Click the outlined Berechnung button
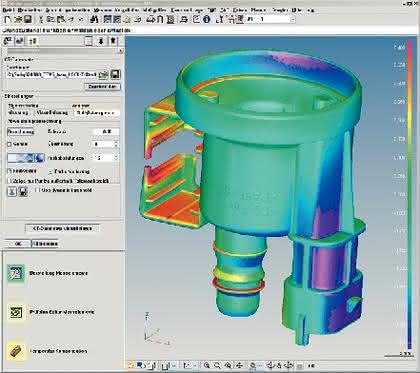The width and height of the screenshot is (420, 373). coord(20,132)
